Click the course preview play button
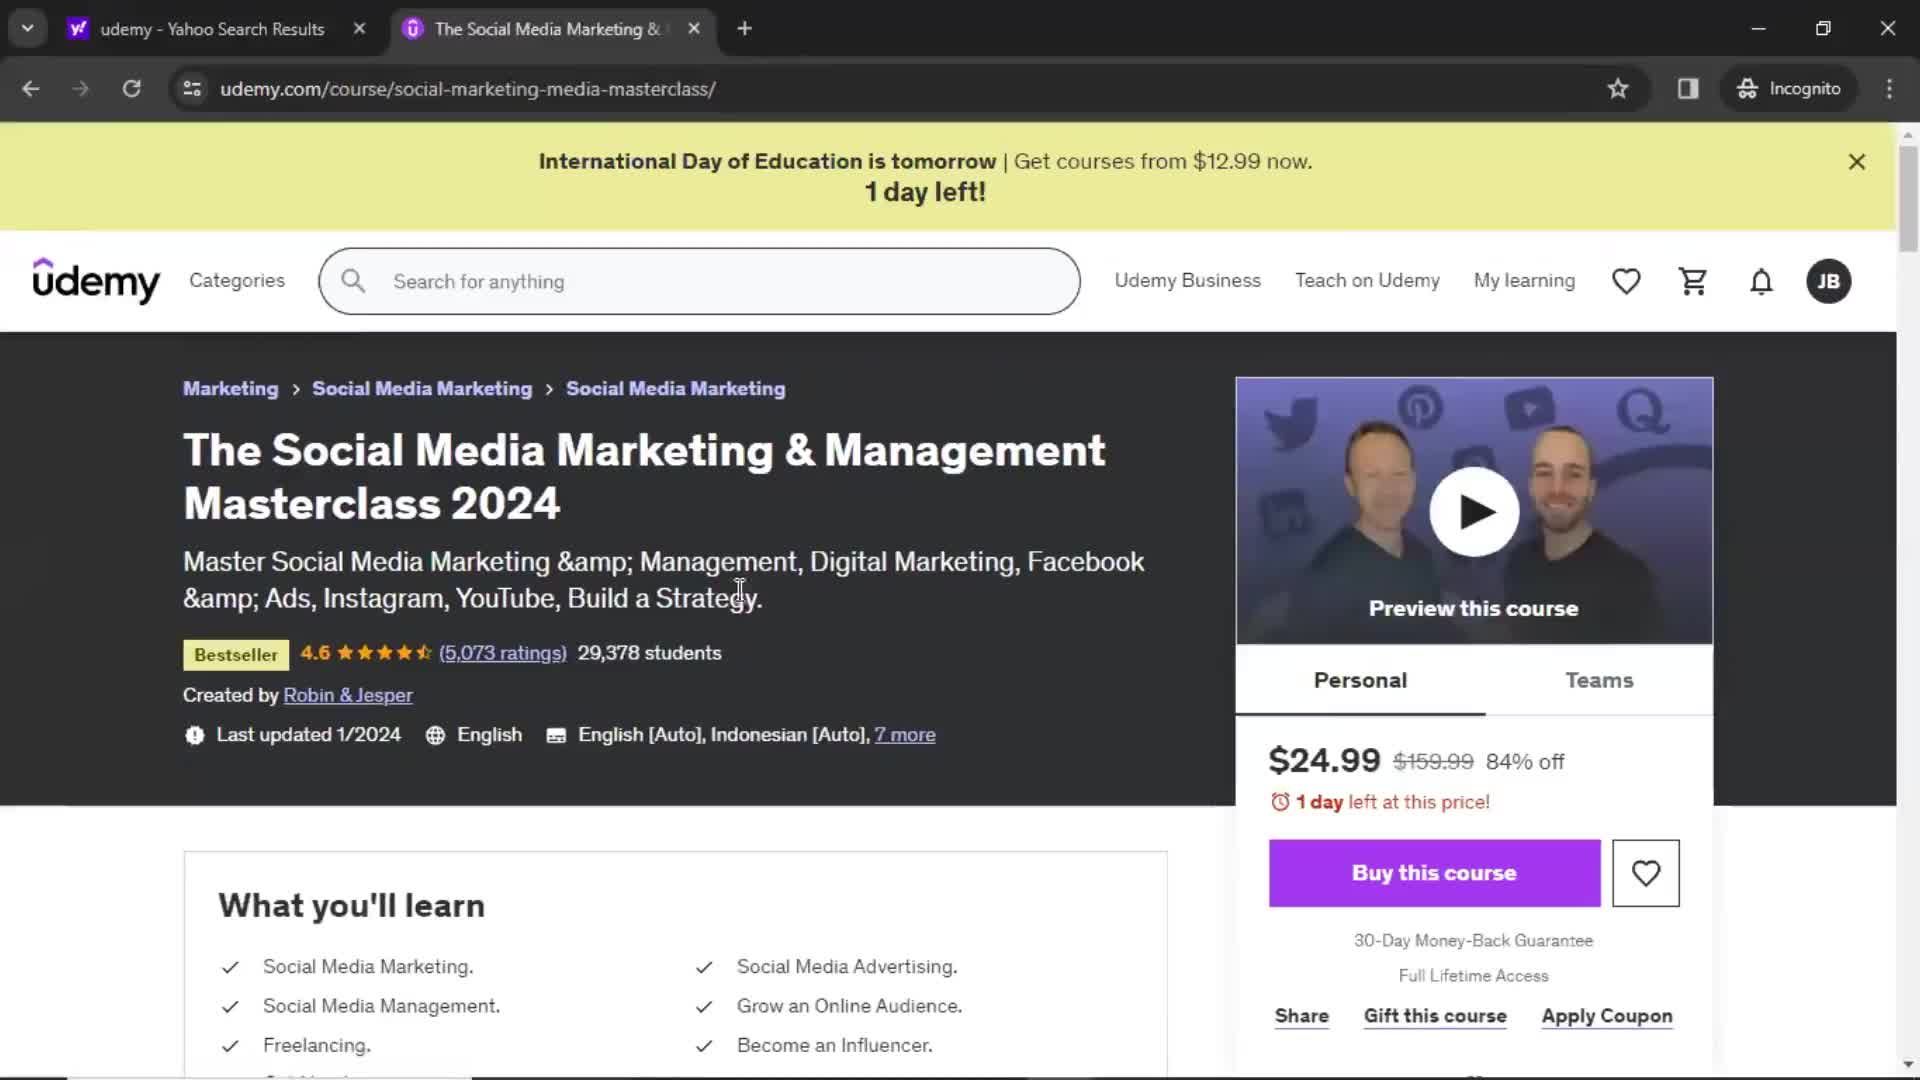The width and height of the screenshot is (1920, 1080). point(1474,512)
